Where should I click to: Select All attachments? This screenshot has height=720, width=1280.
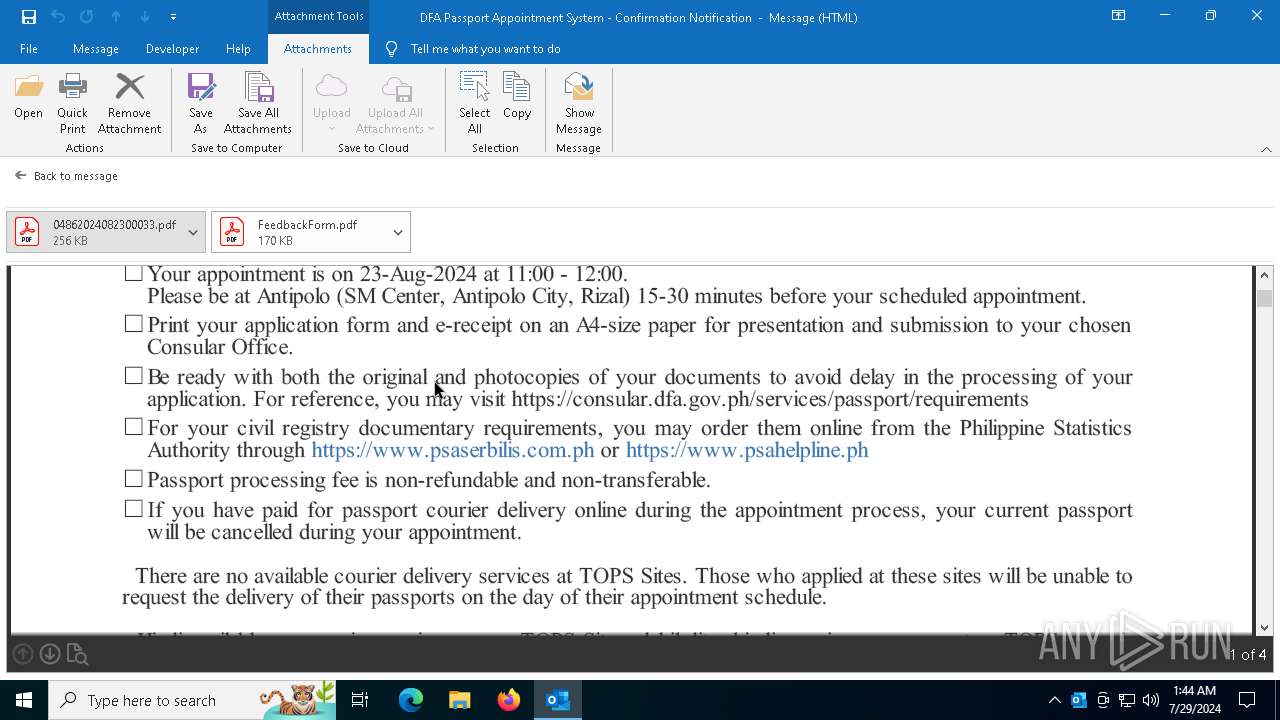tap(475, 104)
